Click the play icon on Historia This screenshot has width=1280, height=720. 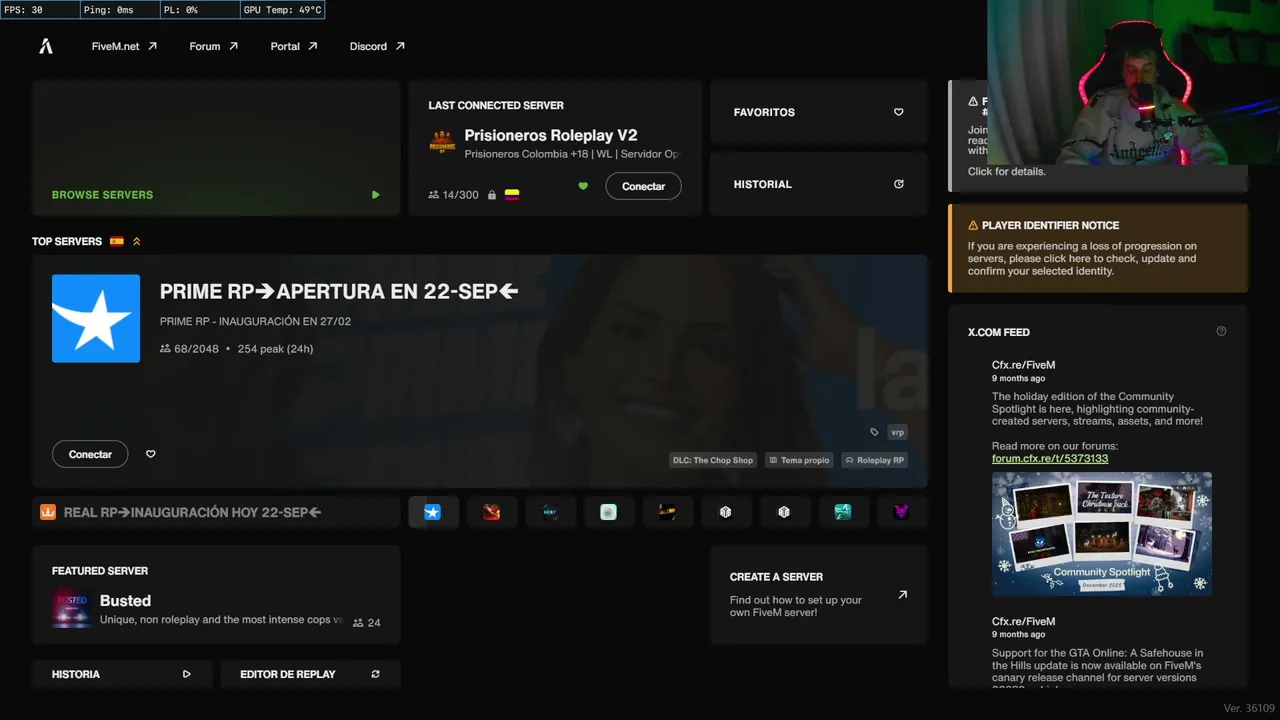[187, 674]
